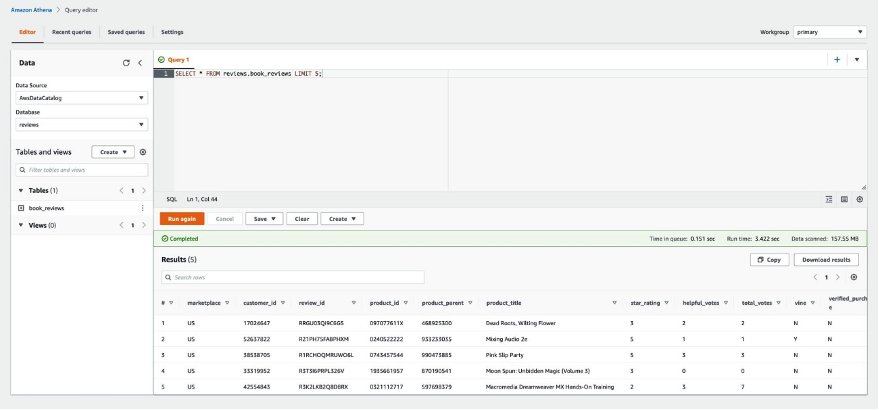Collapse the Data side panel

tap(140, 63)
